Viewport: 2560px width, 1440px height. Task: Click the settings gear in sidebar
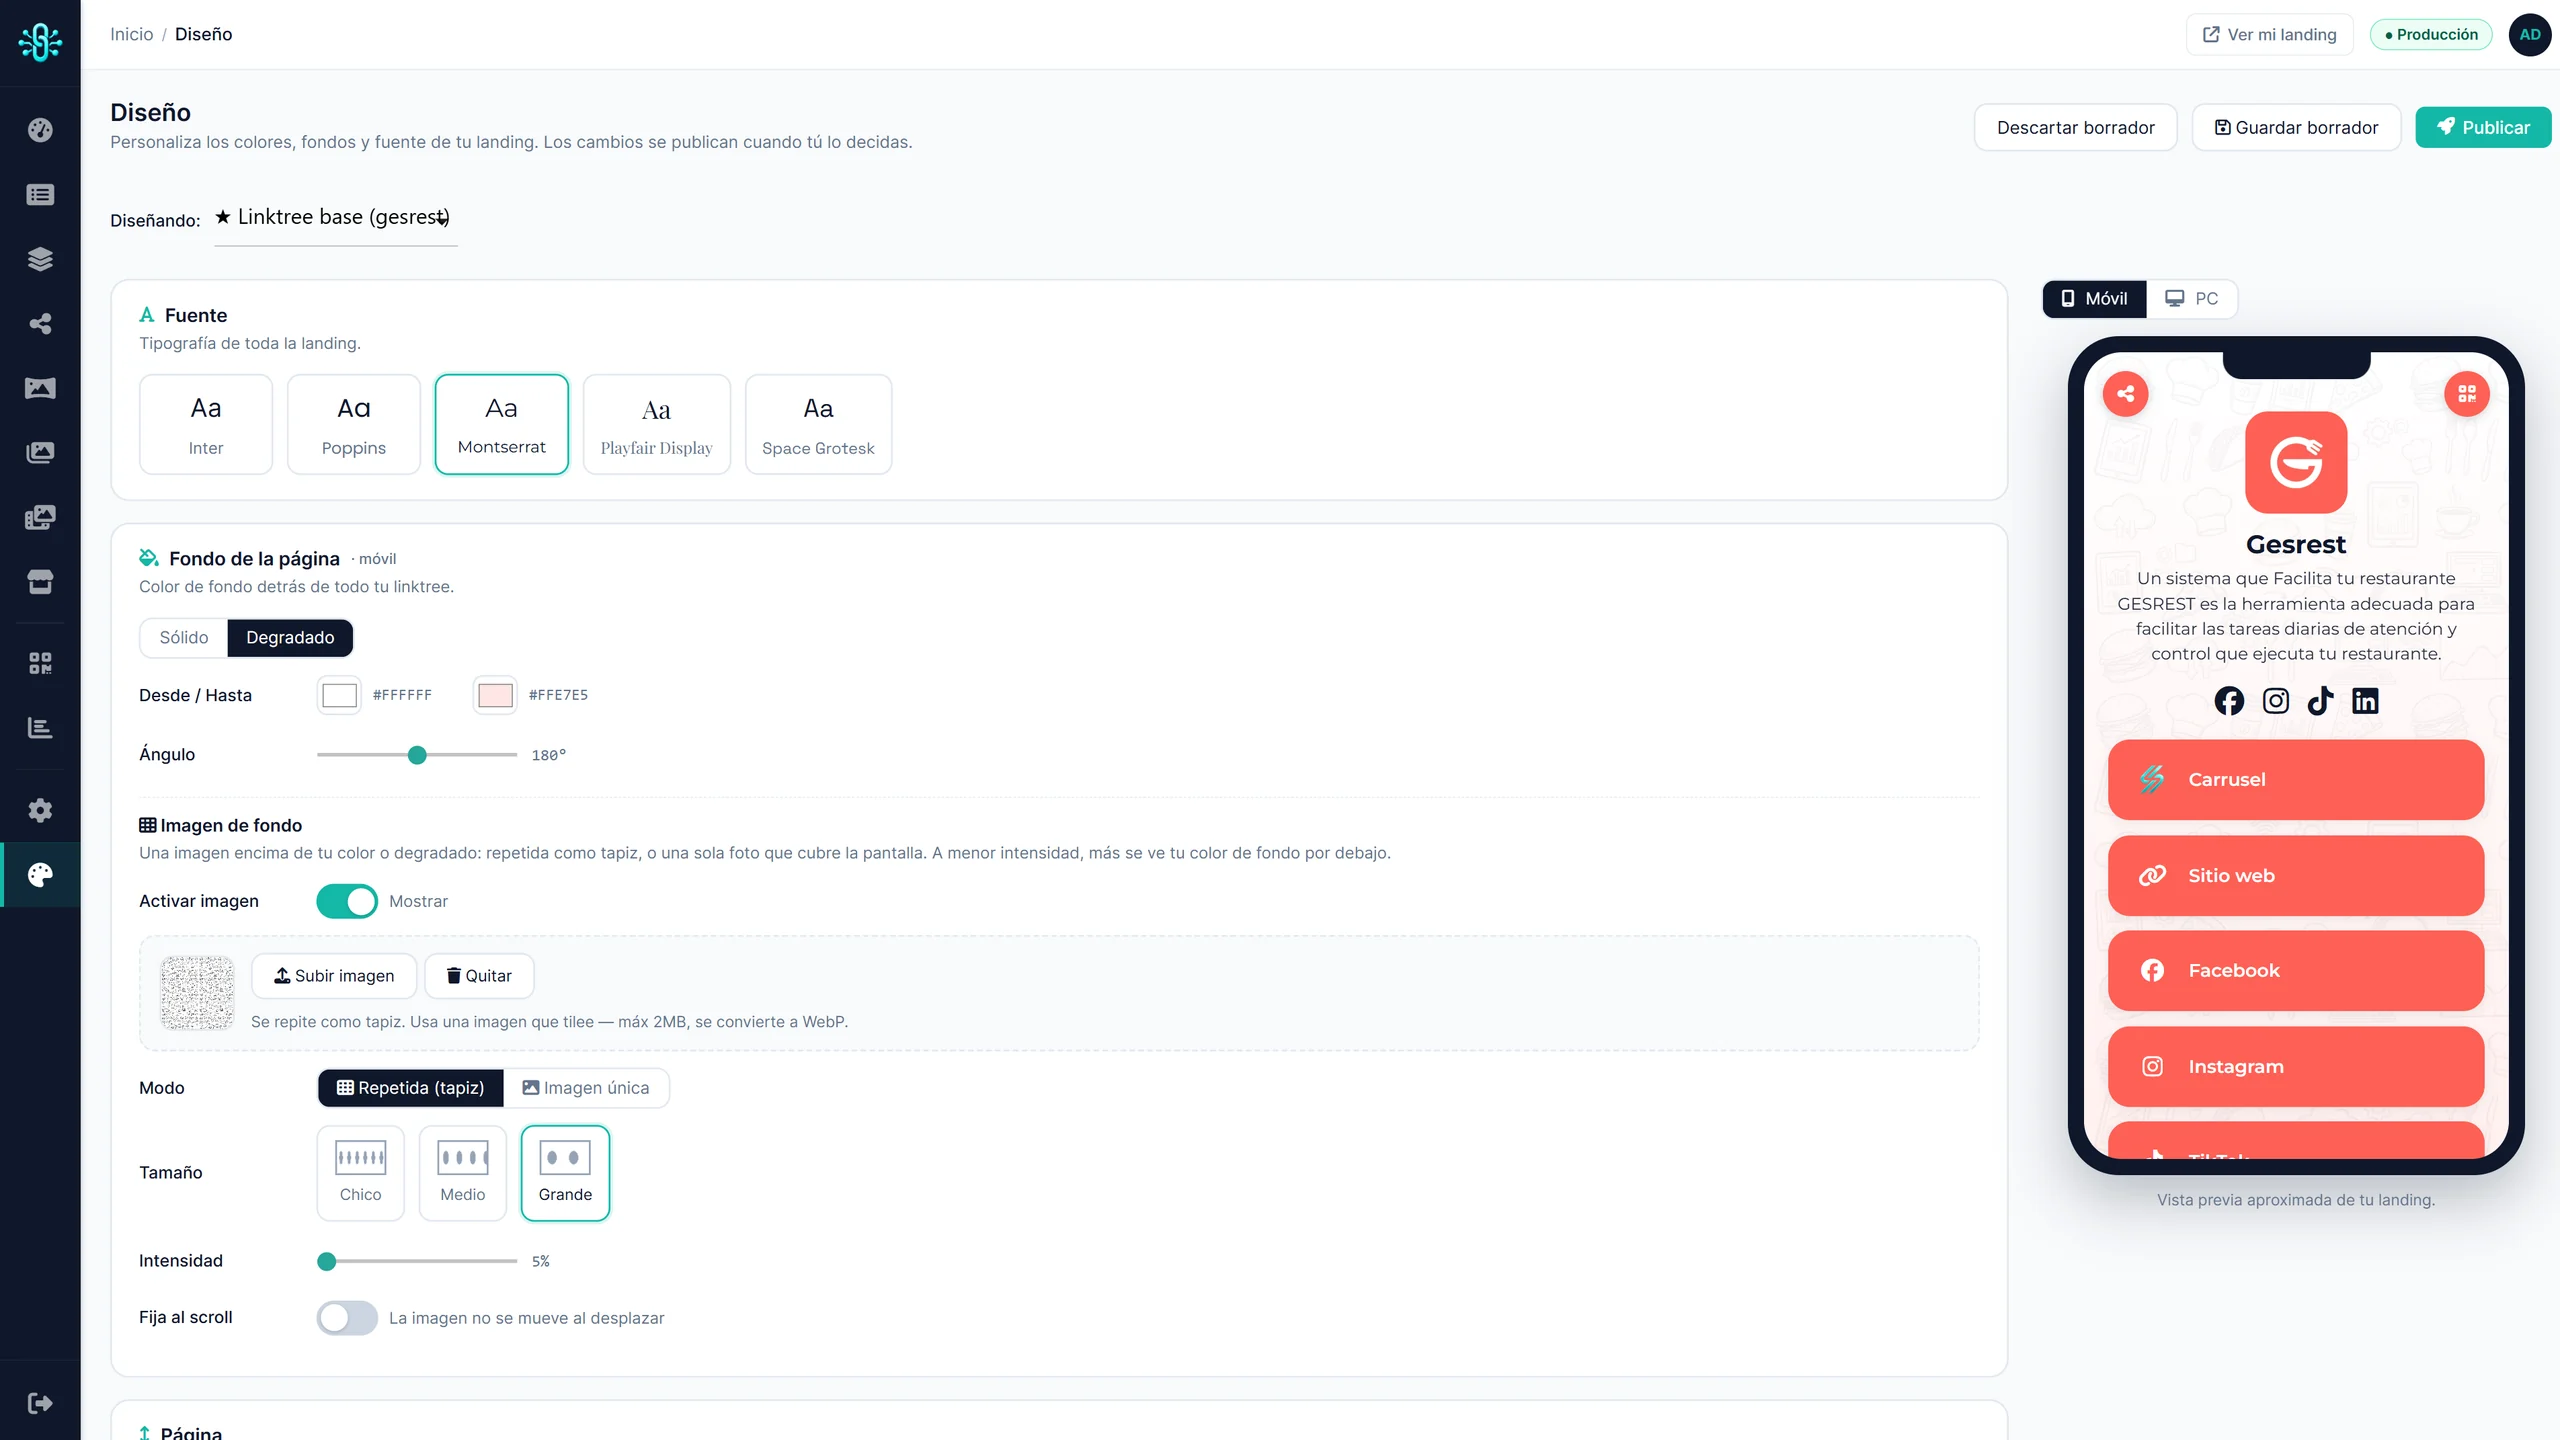[x=40, y=810]
